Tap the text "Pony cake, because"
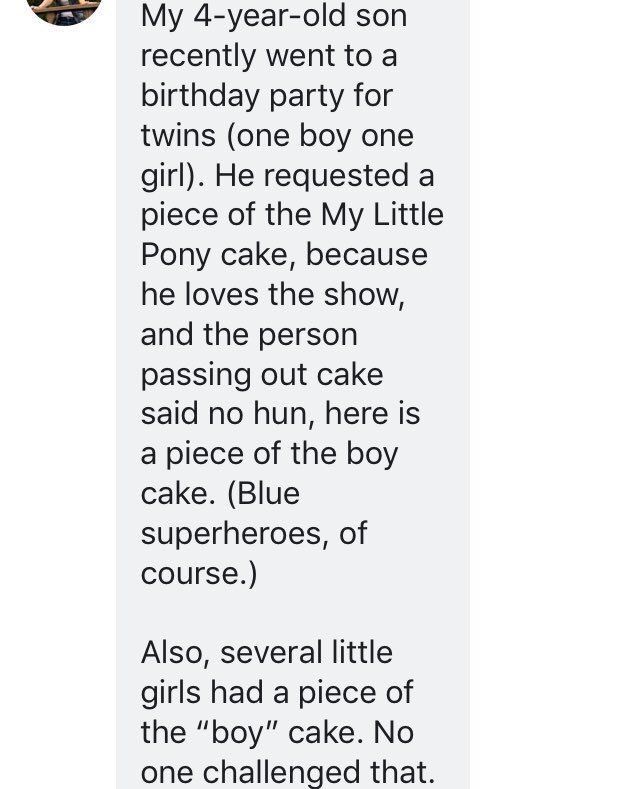Viewport: 640px width, 789px height. click(284, 255)
